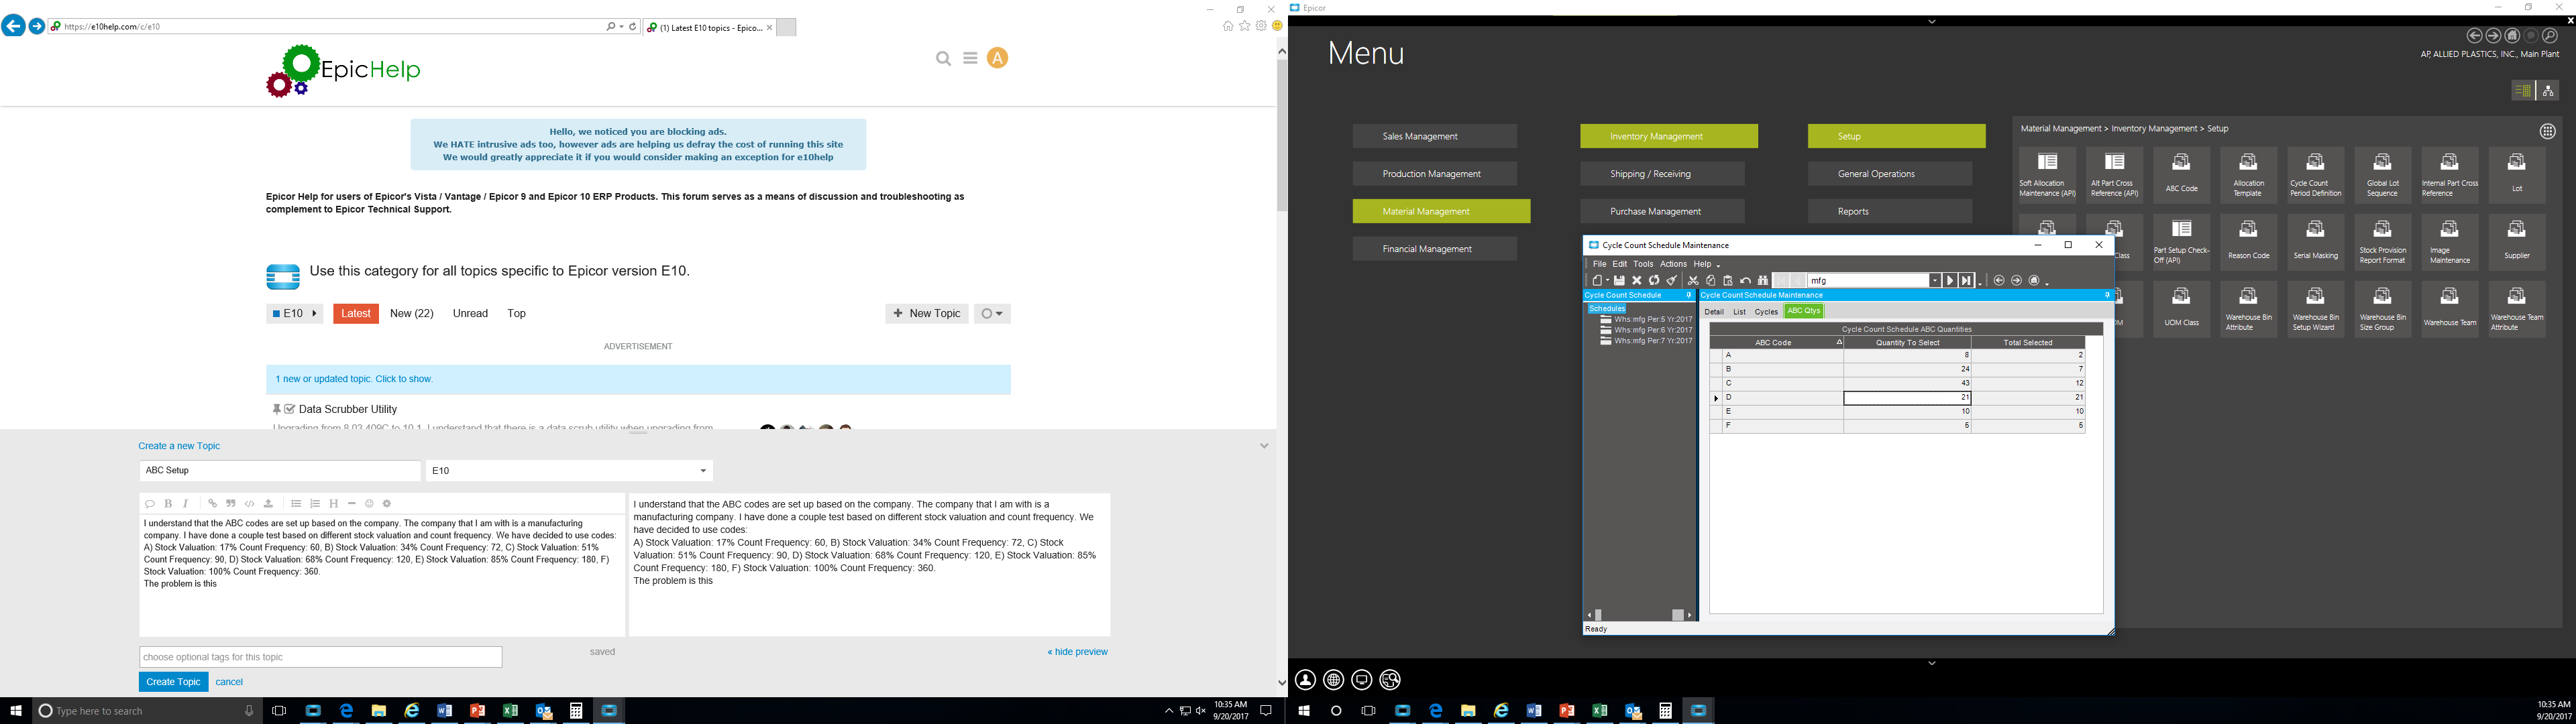Viewport: 2576px width, 724px height.
Task: Open notification level dropdown beside New Topic
Action: 992,314
